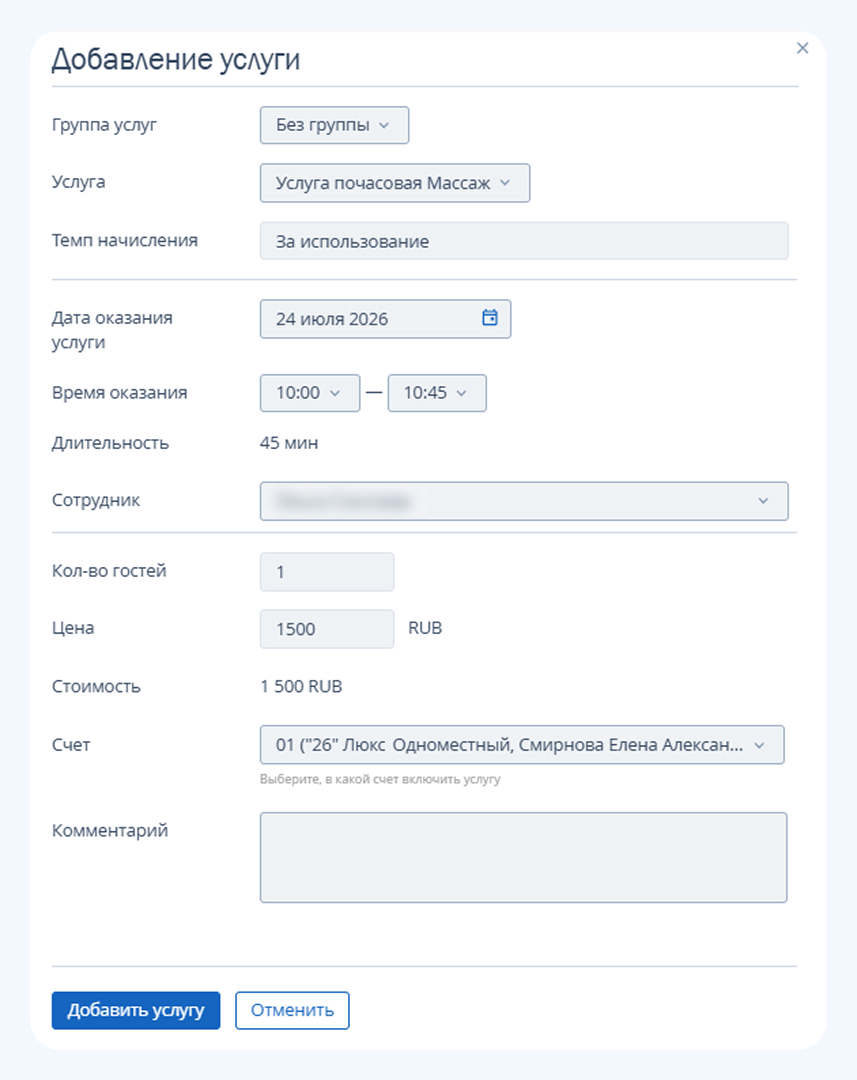The height and width of the screenshot is (1080, 857).
Task: Click the cost value 1 500 RUB
Action: tap(301, 687)
